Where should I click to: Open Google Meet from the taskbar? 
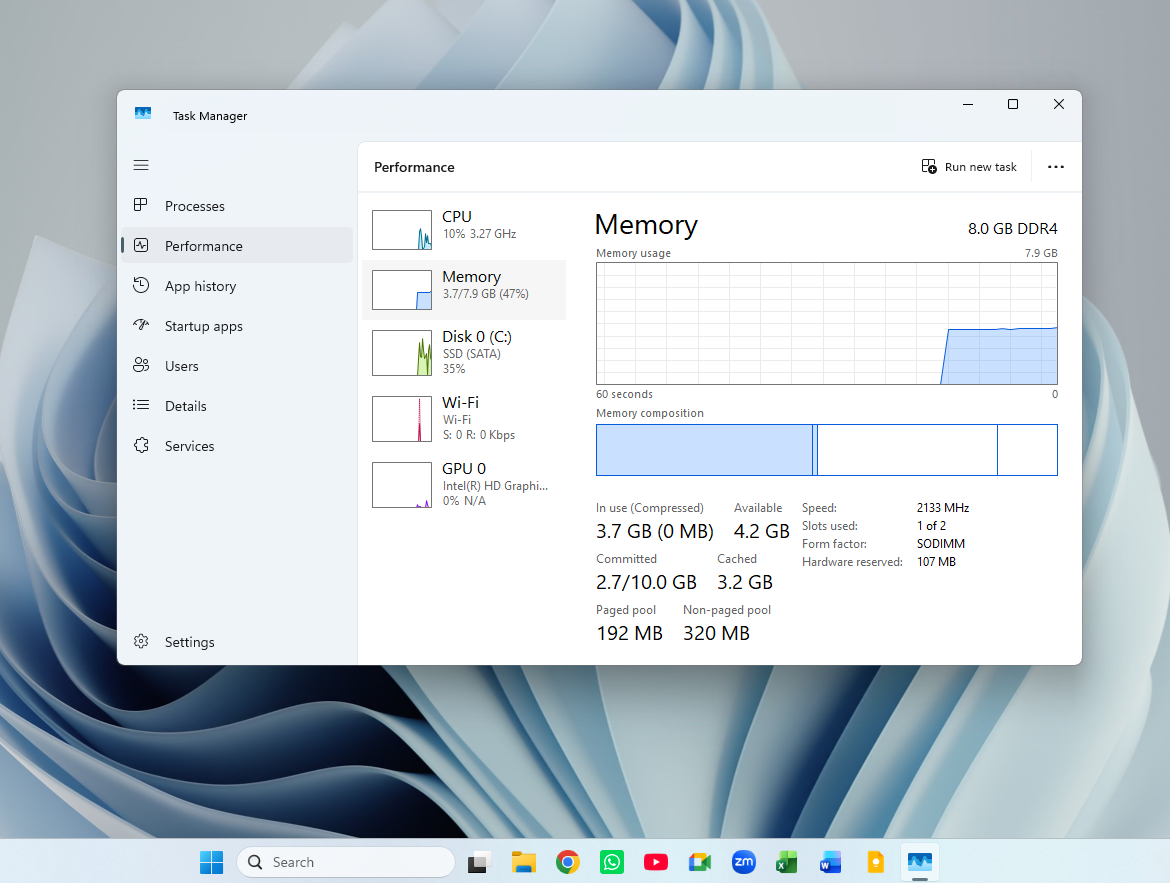pos(700,862)
